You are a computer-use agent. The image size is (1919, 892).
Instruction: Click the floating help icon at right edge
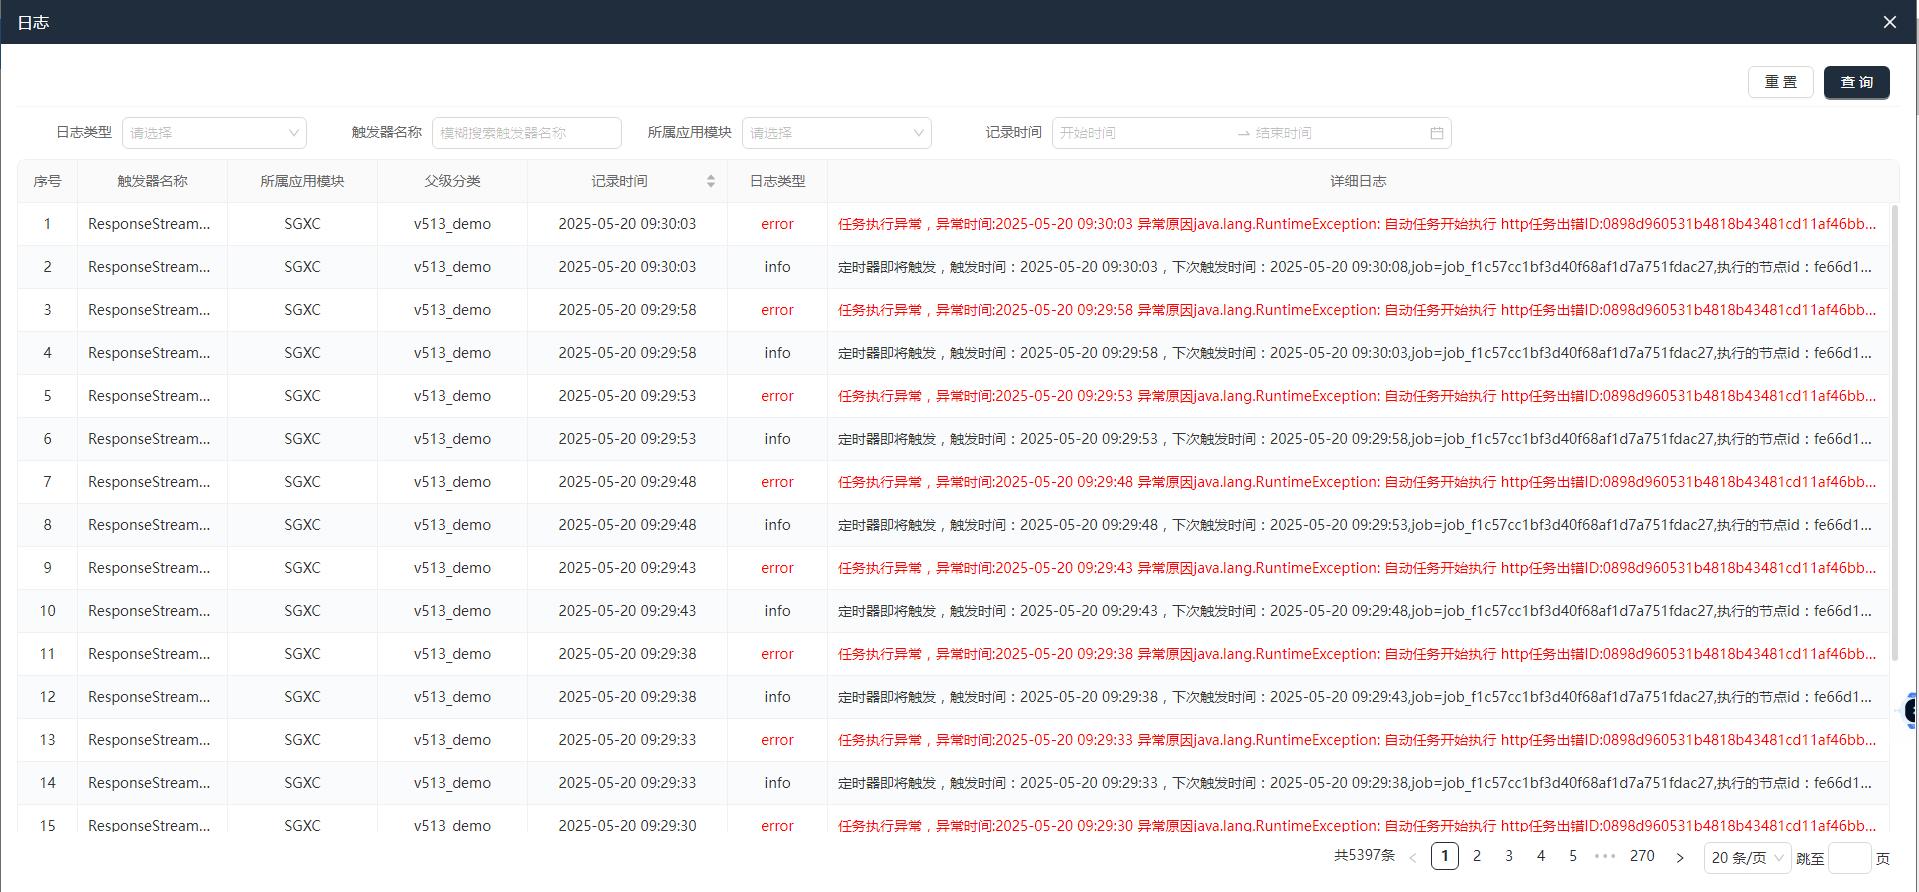click(x=1910, y=710)
